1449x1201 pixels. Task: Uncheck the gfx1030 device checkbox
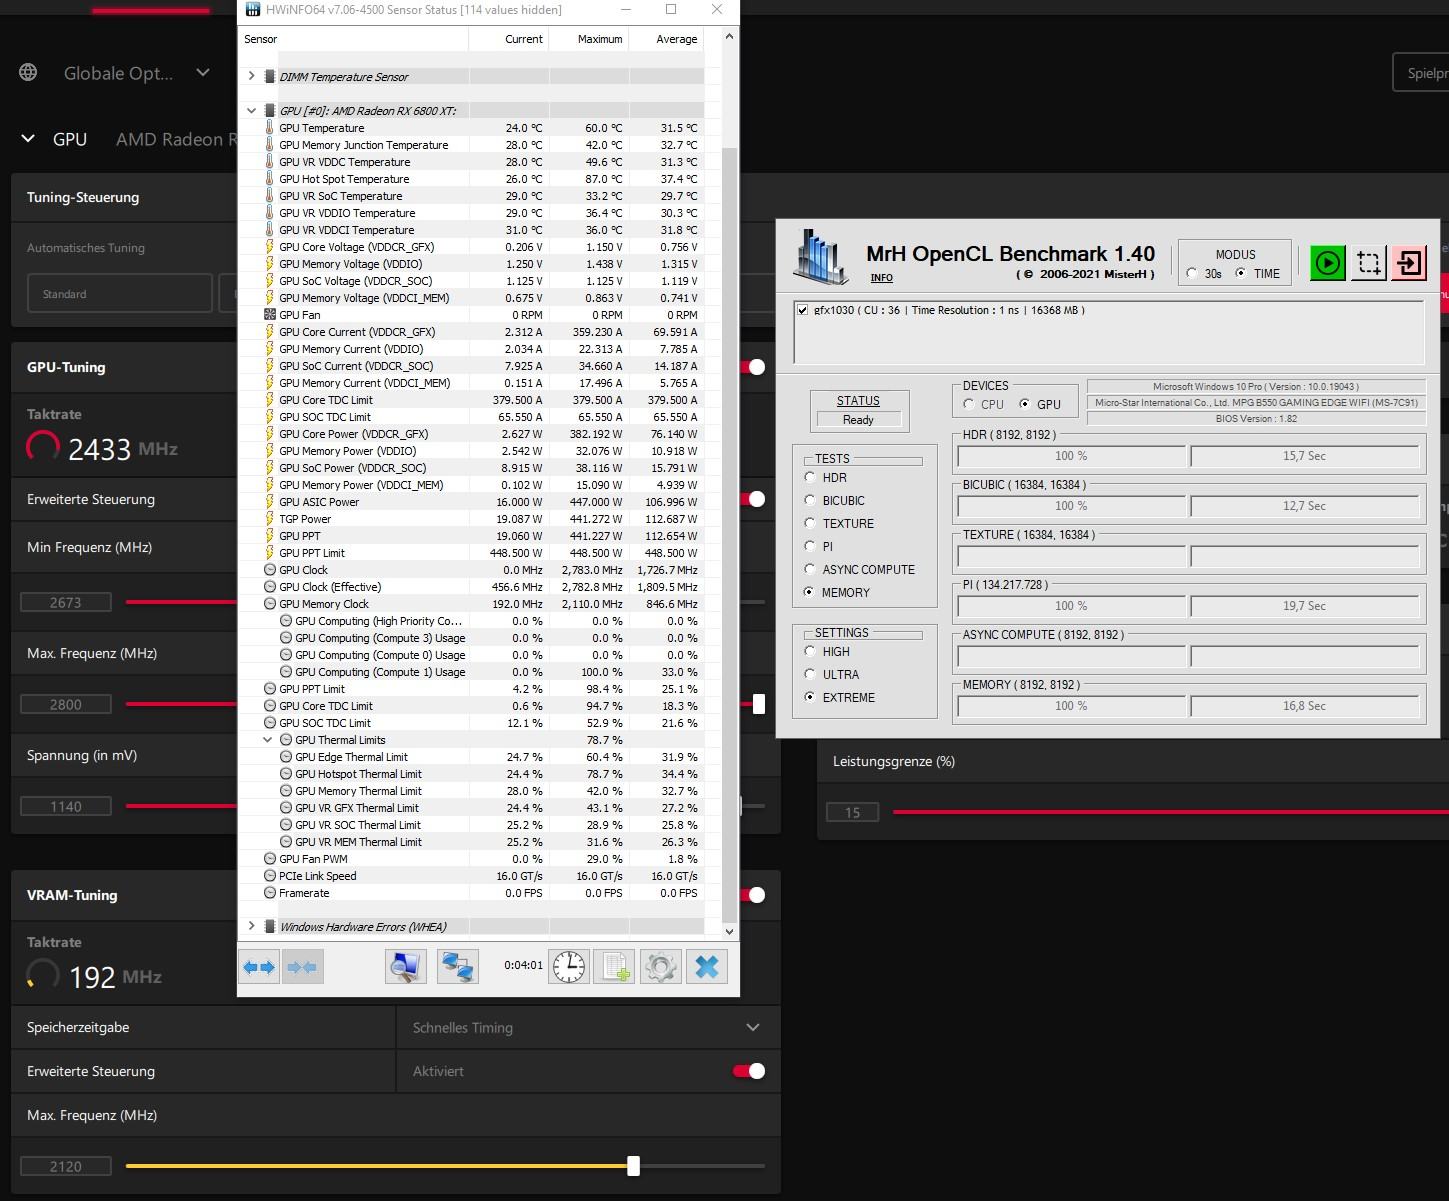803,310
